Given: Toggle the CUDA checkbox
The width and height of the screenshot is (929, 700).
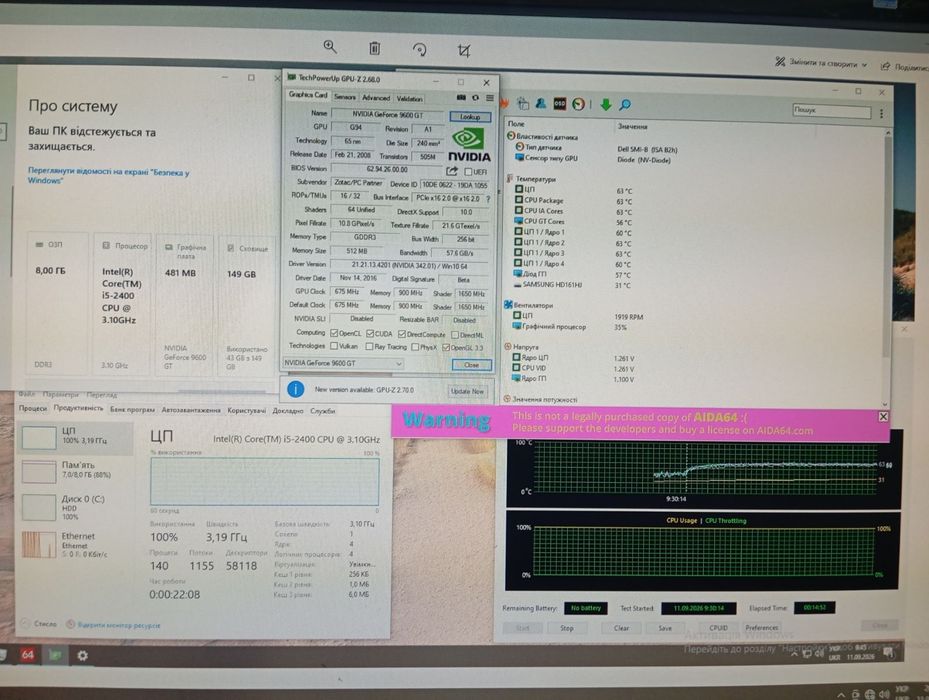Looking at the screenshot, I should (370, 334).
